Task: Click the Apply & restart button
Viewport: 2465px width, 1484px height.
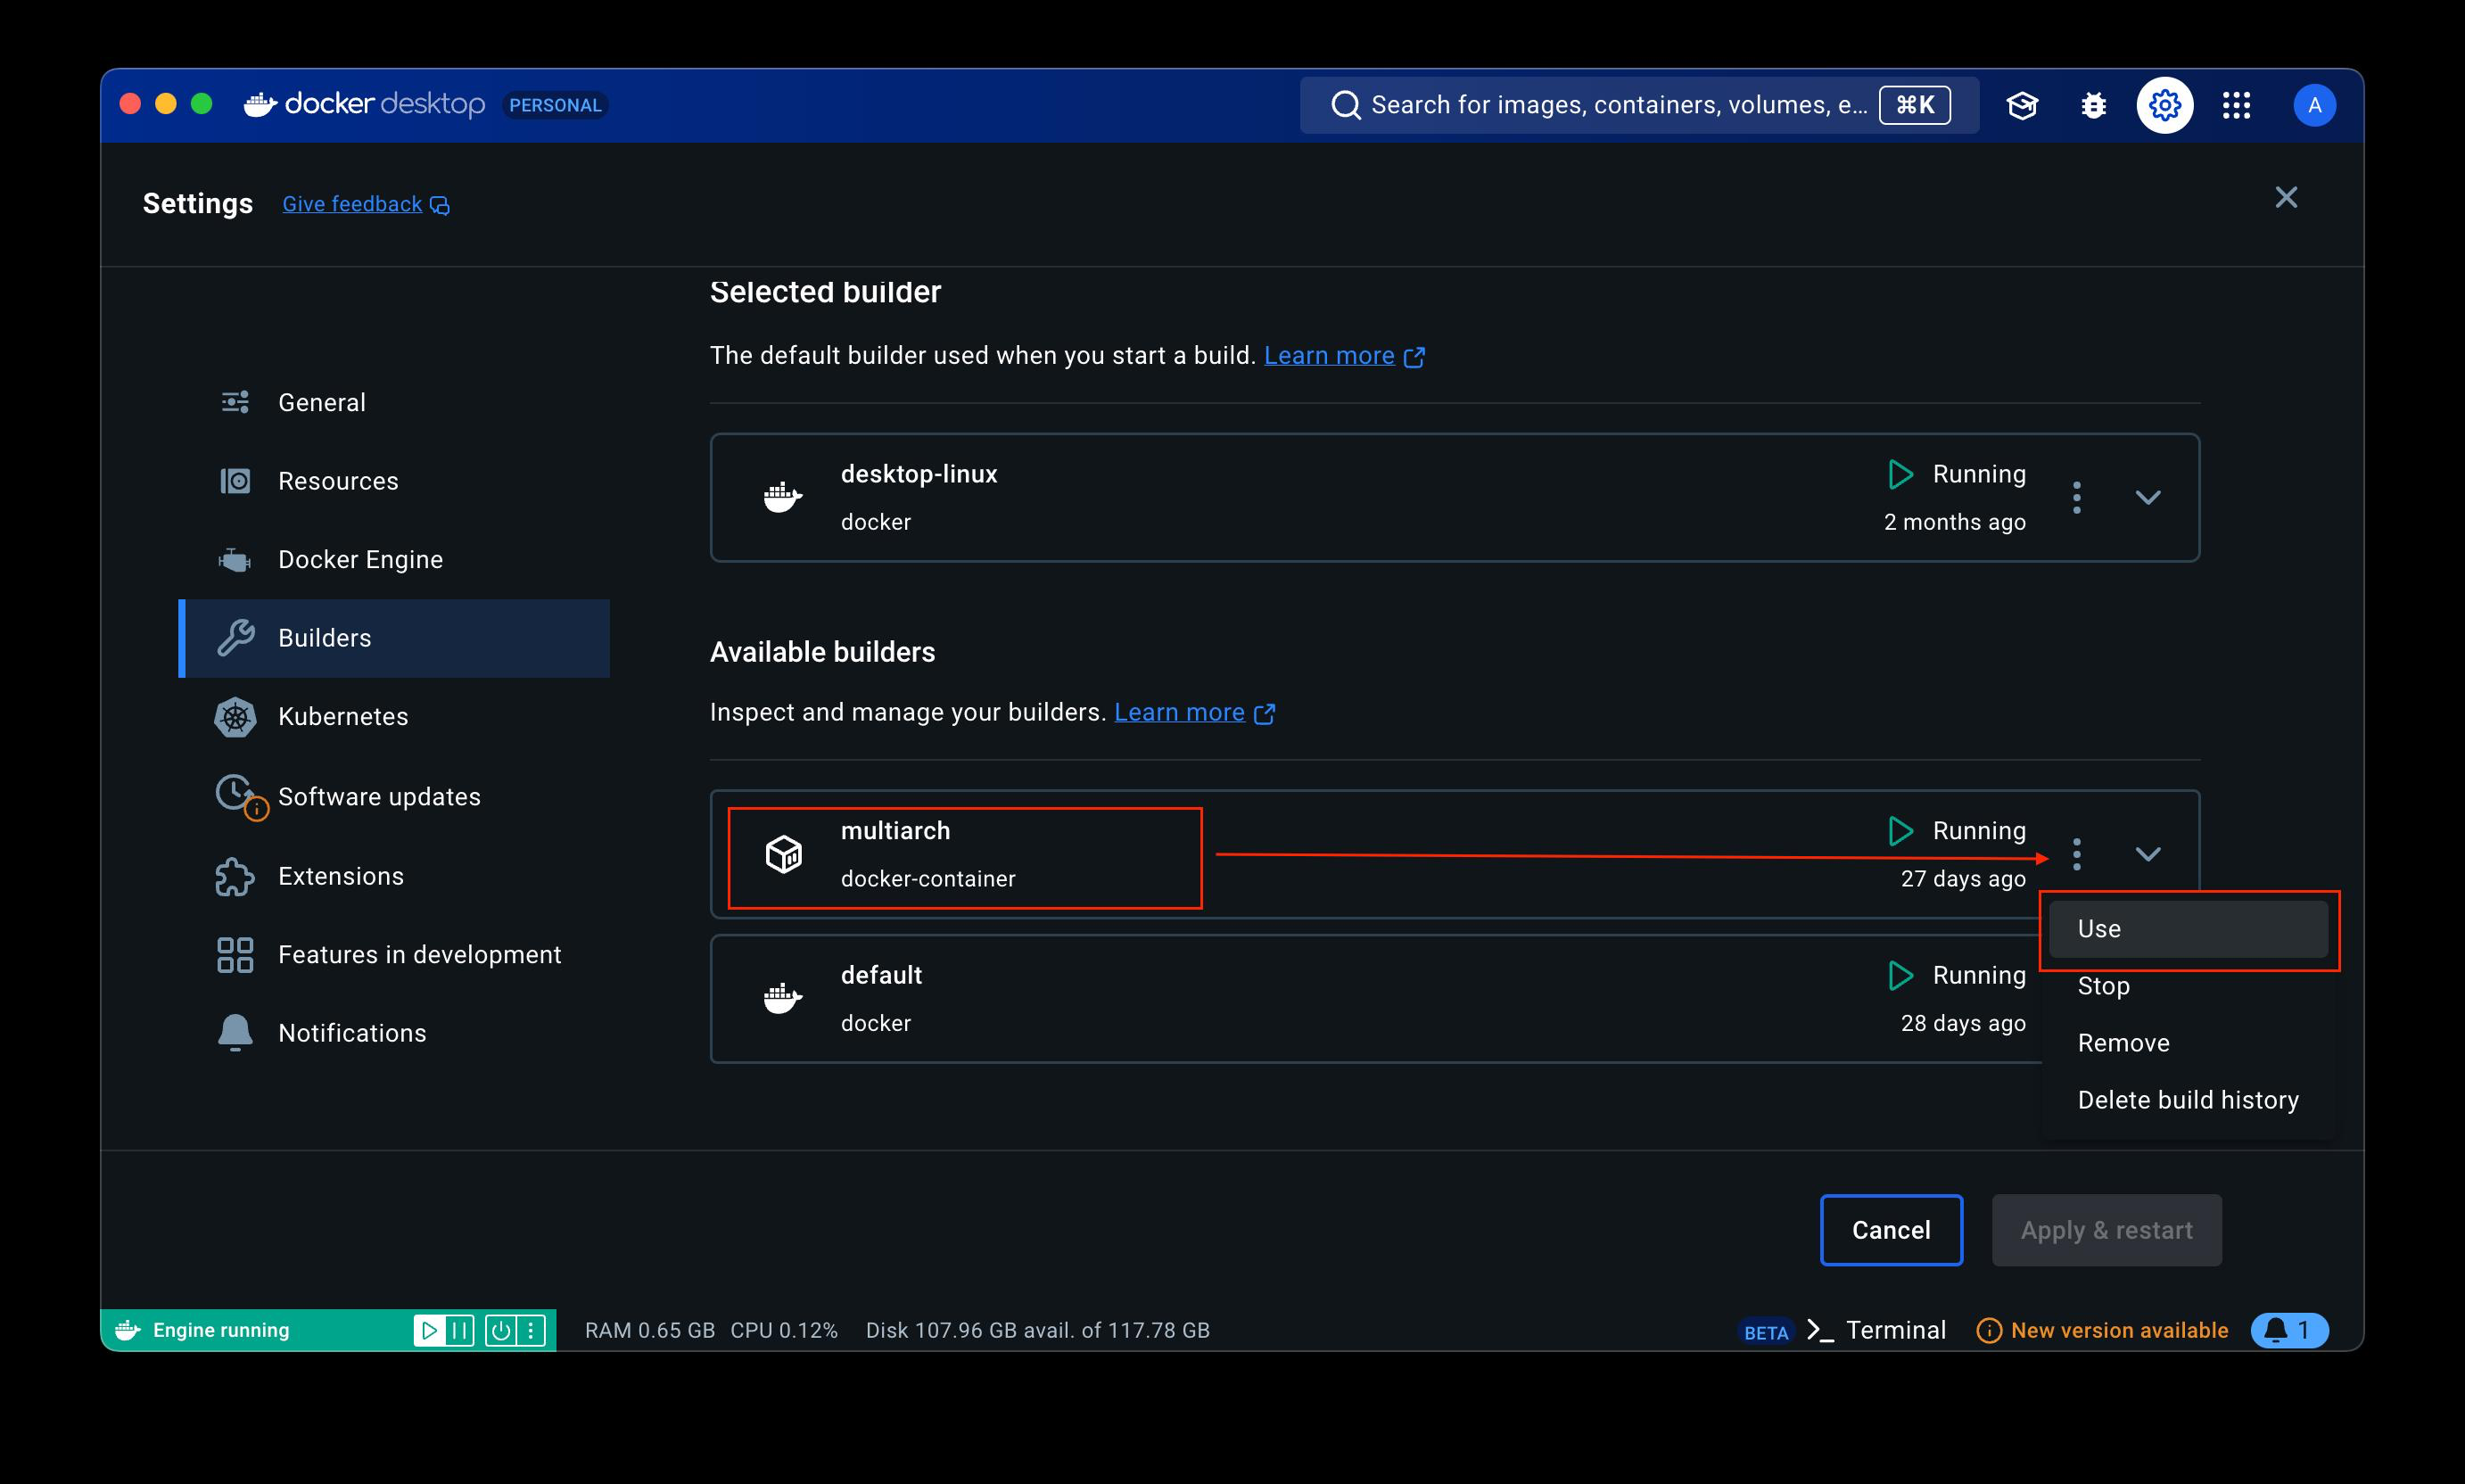Action: coord(2106,1230)
